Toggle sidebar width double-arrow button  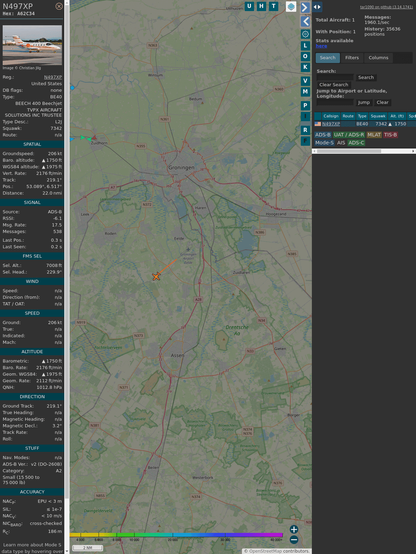point(317,7)
